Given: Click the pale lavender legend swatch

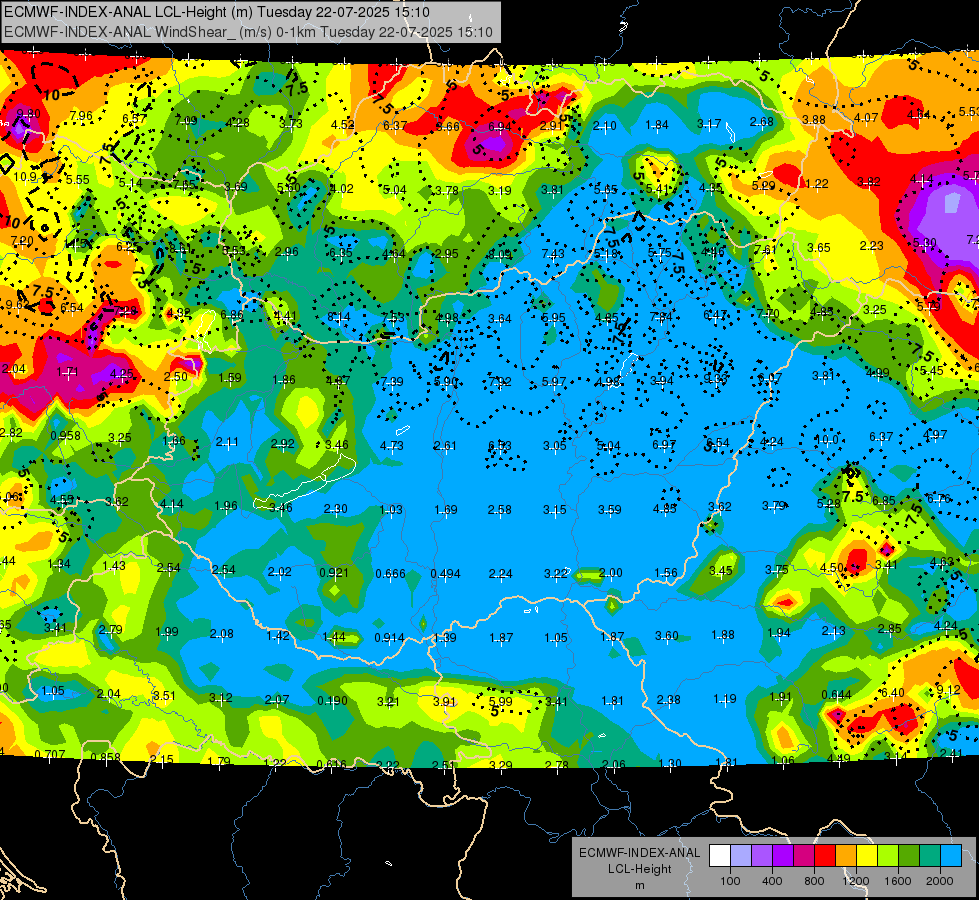Looking at the screenshot, I should tap(741, 856).
